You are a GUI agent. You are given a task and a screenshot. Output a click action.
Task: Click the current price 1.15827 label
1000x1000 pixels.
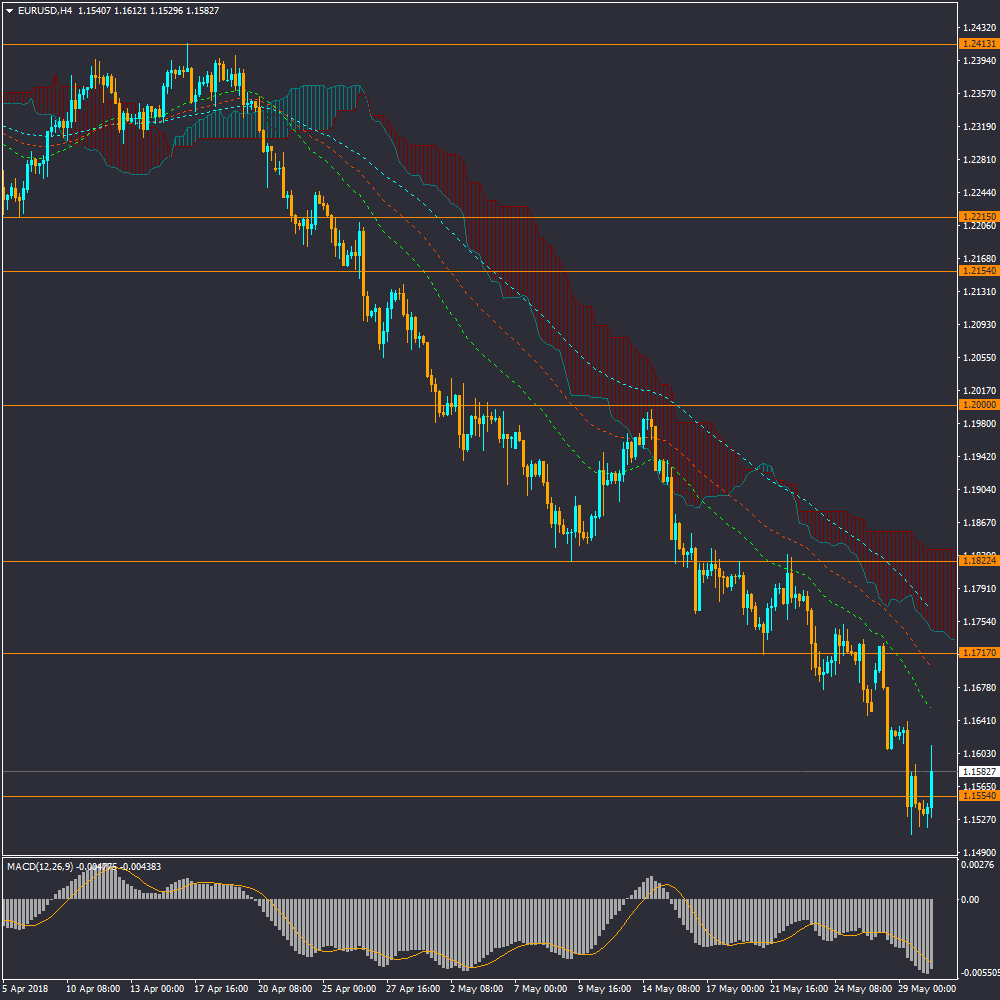978,772
